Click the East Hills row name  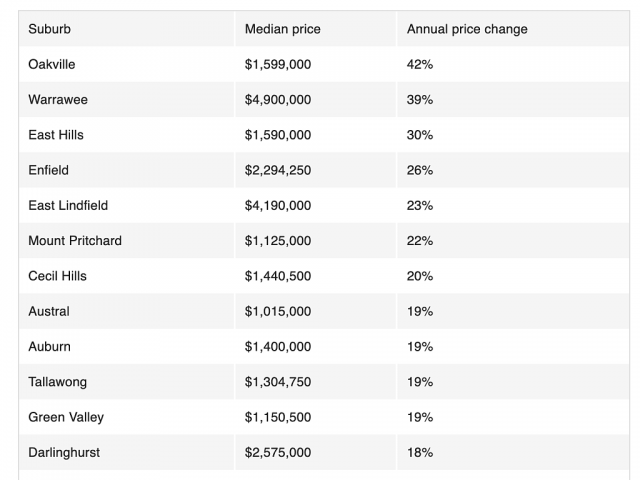[57, 135]
